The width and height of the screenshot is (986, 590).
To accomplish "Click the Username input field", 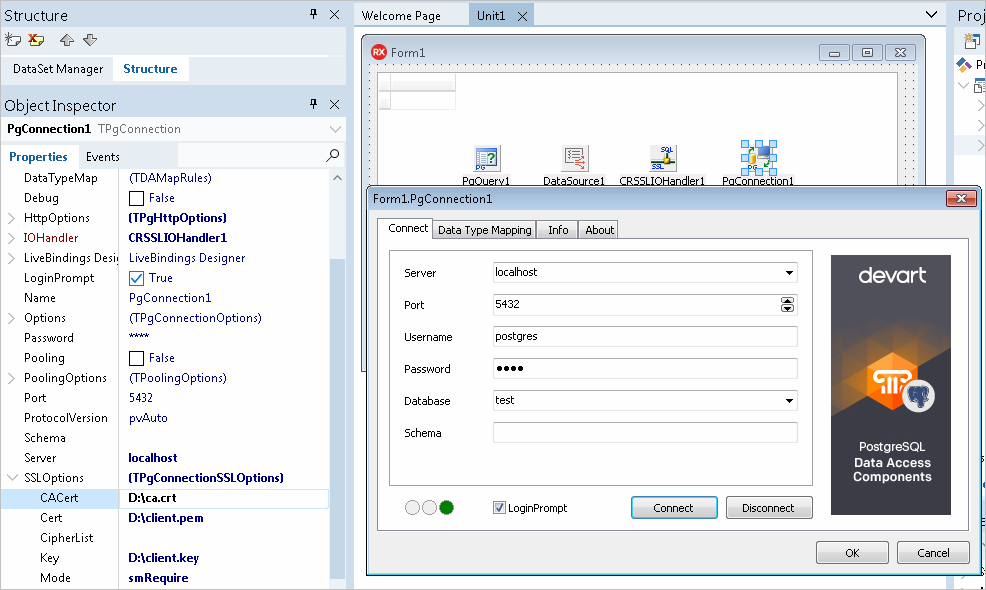I will pyautogui.click(x=645, y=337).
